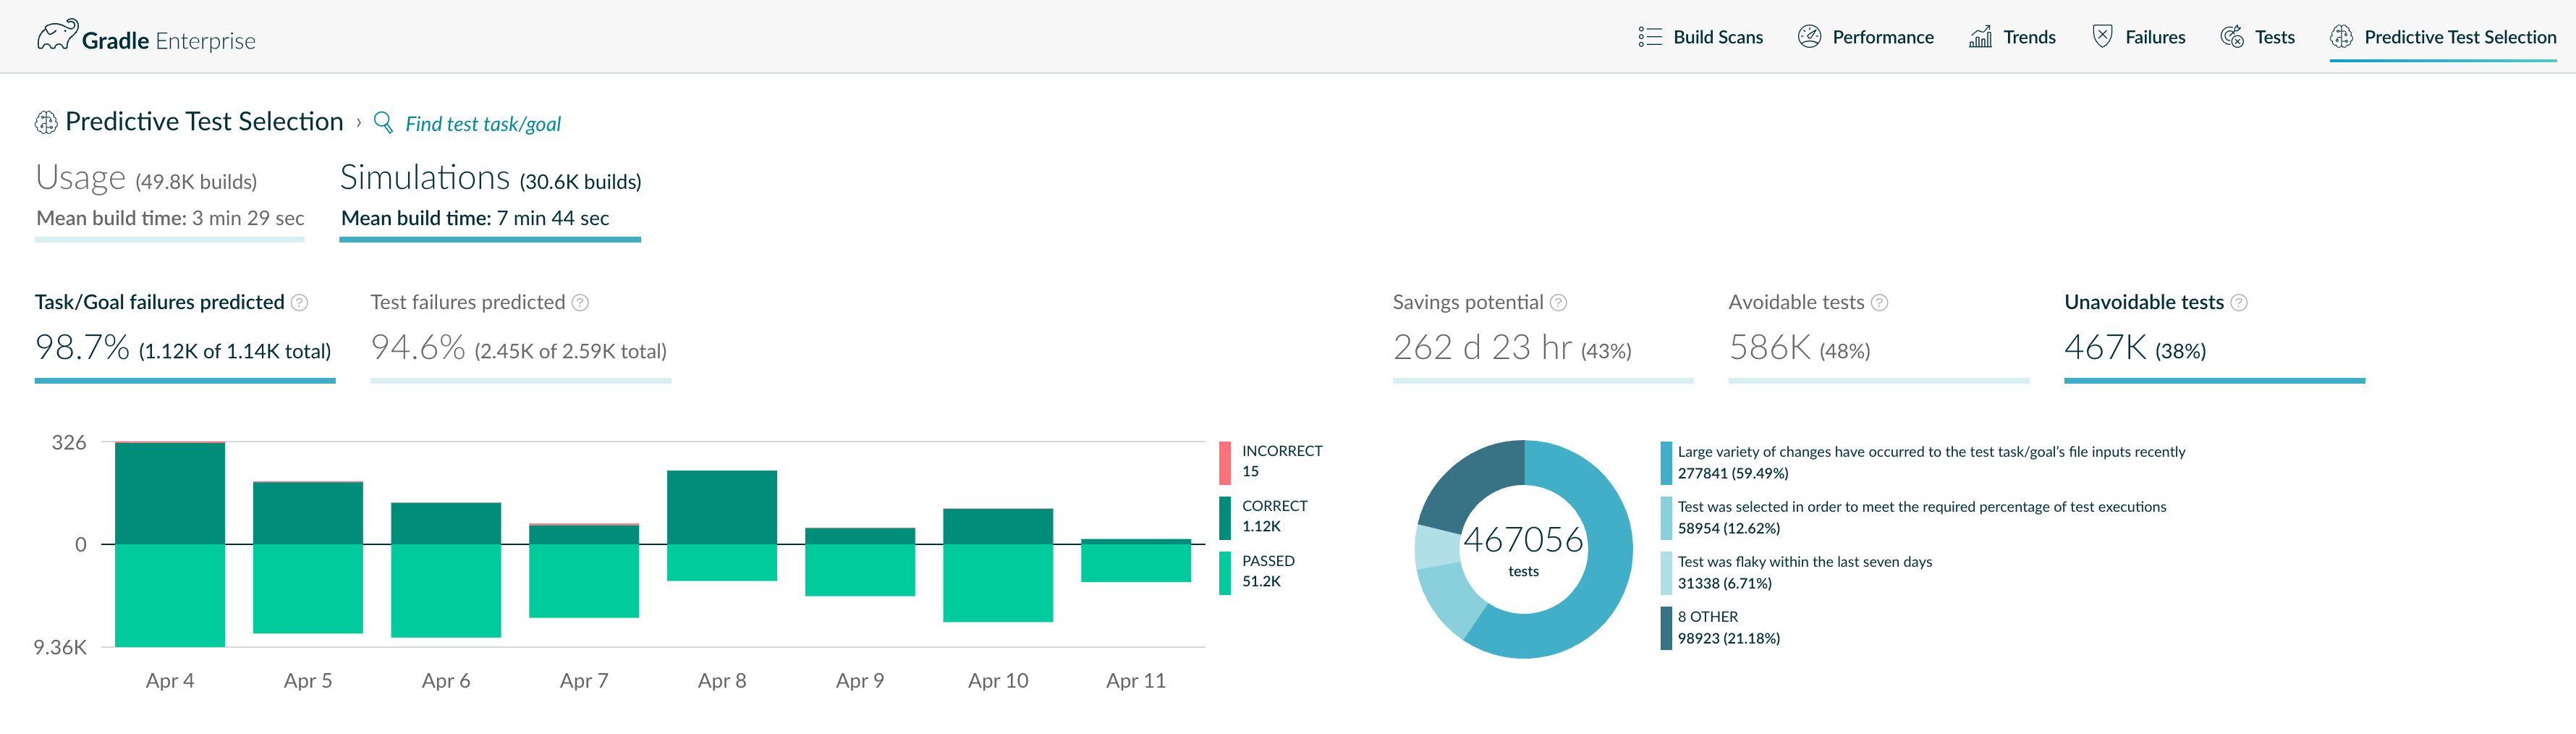Screen dimensions: 2576x734
Task: Click the magnifier icon for finding test task
Action: point(383,122)
